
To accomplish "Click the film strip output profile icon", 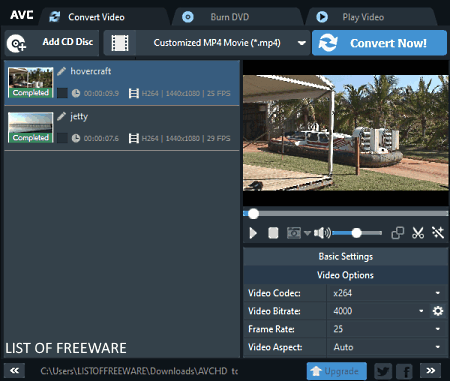I will pos(120,43).
